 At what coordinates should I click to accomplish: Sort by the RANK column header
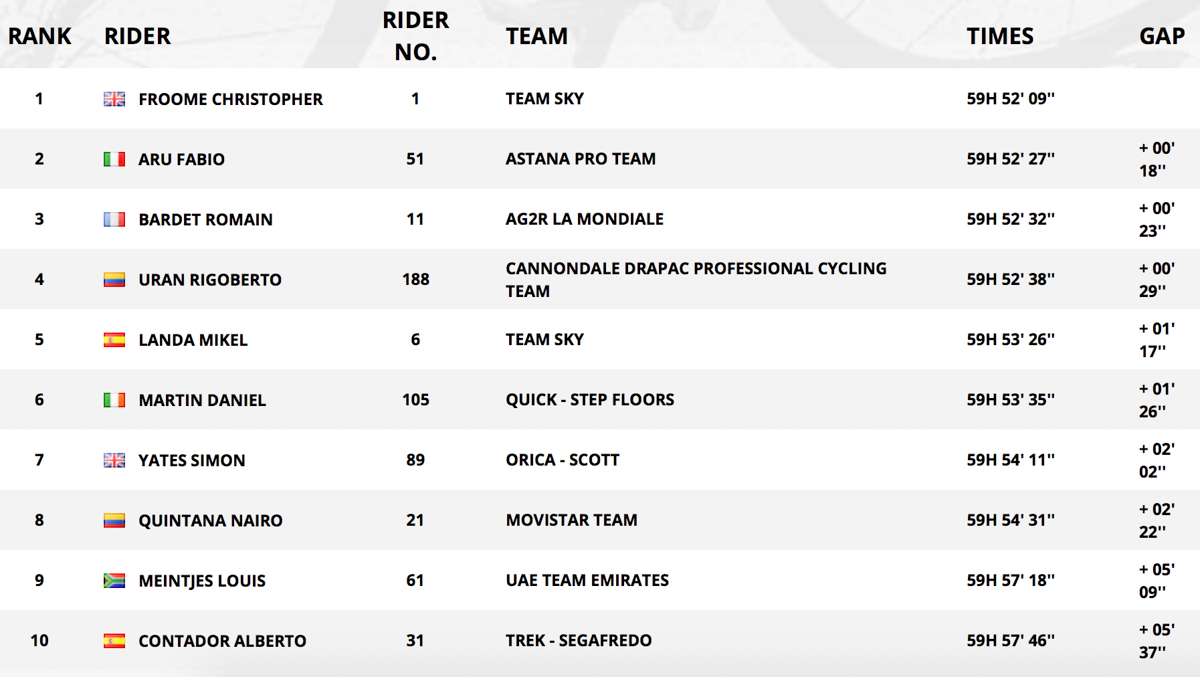click(x=40, y=36)
